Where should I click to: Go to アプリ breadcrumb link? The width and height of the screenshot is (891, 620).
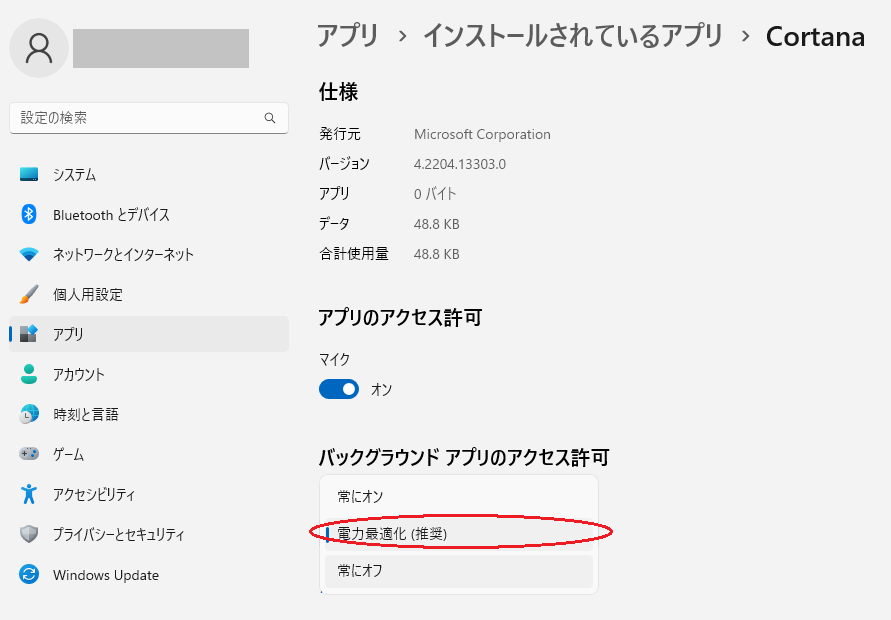[x=348, y=36]
